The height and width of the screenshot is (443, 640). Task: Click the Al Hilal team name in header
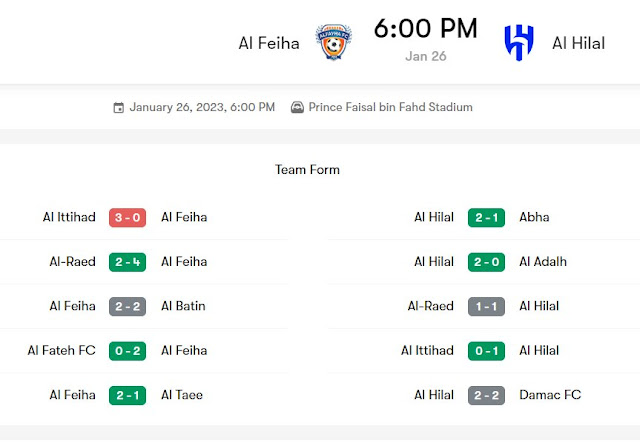pyautogui.click(x=579, y=43)
